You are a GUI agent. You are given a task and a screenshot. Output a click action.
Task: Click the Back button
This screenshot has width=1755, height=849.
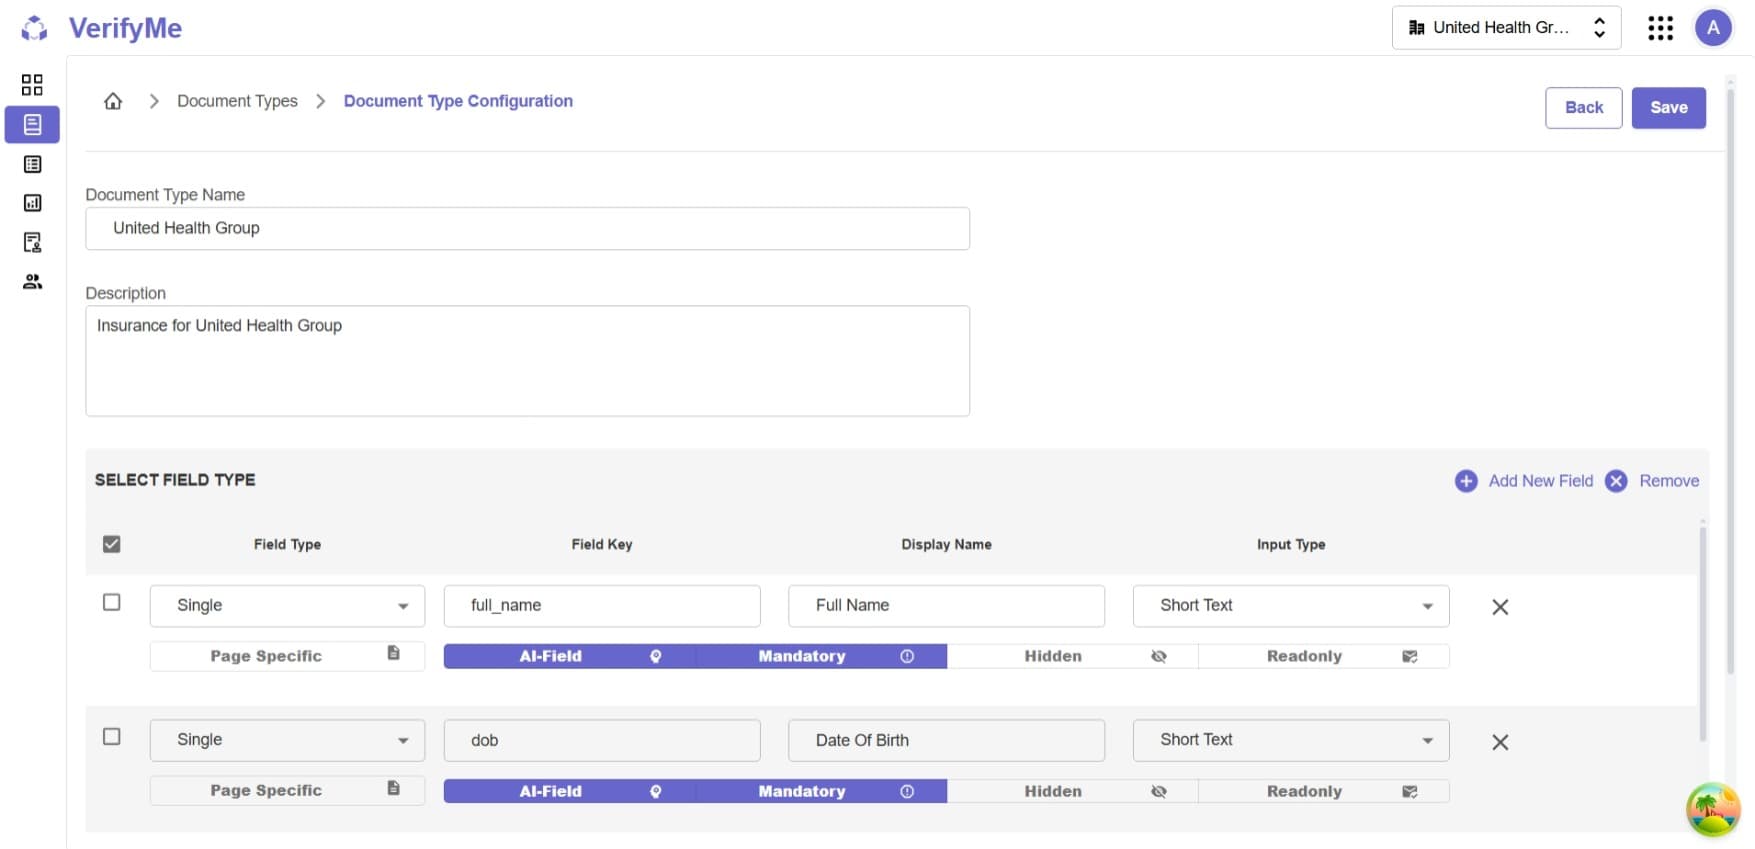[x=1583, y=108]
